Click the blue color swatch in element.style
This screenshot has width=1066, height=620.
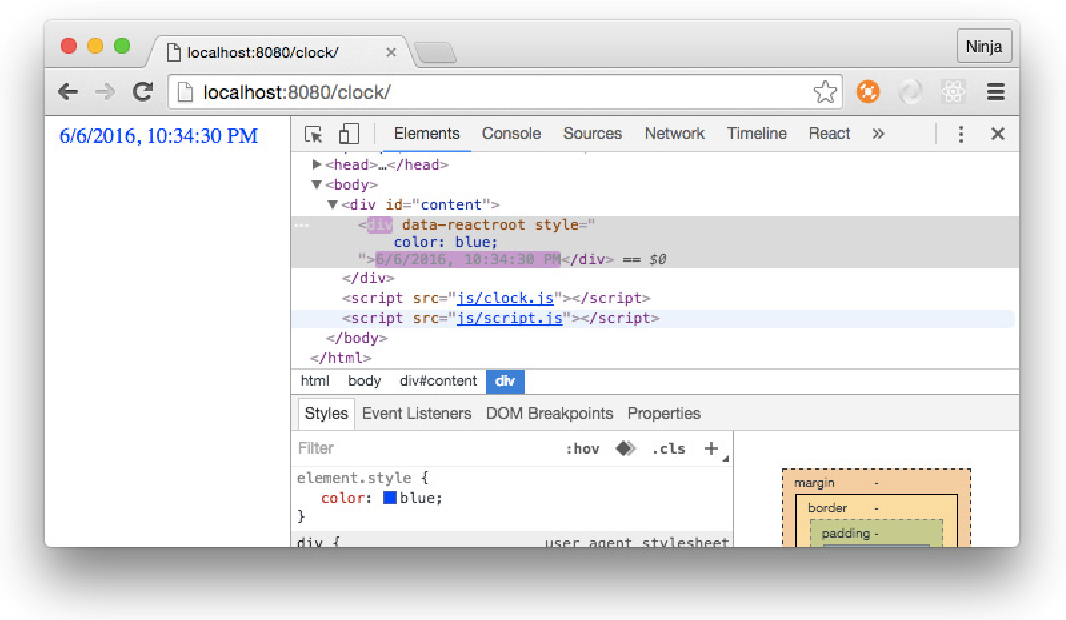tap(389, 497)
